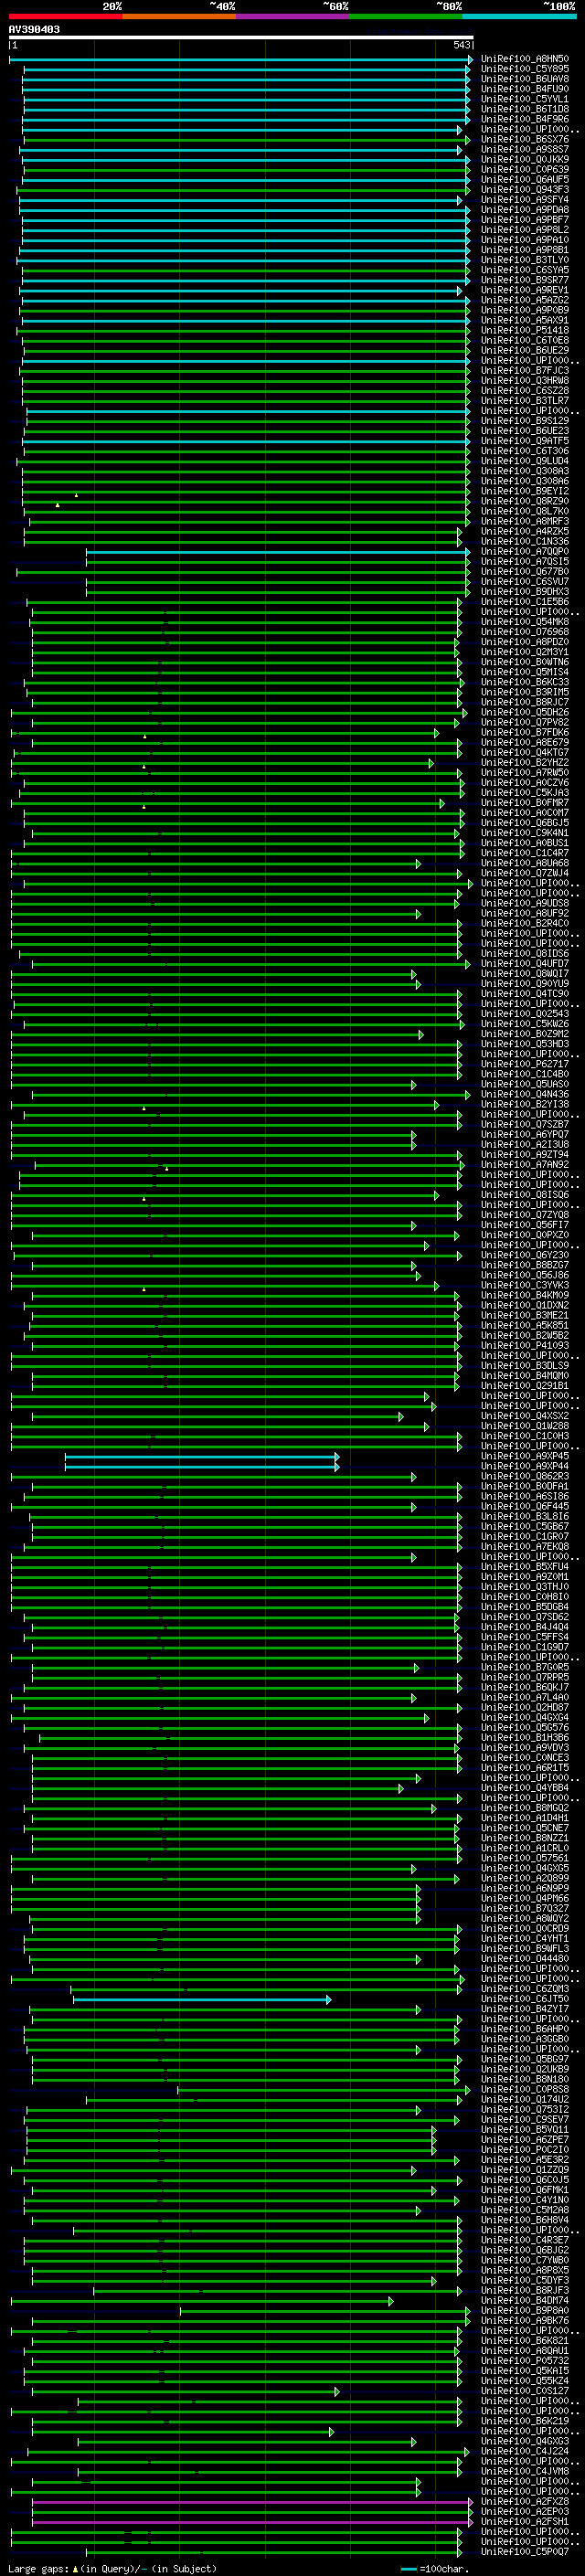Click the query name AV390403
585x2576 pixels.
[34, 30]
